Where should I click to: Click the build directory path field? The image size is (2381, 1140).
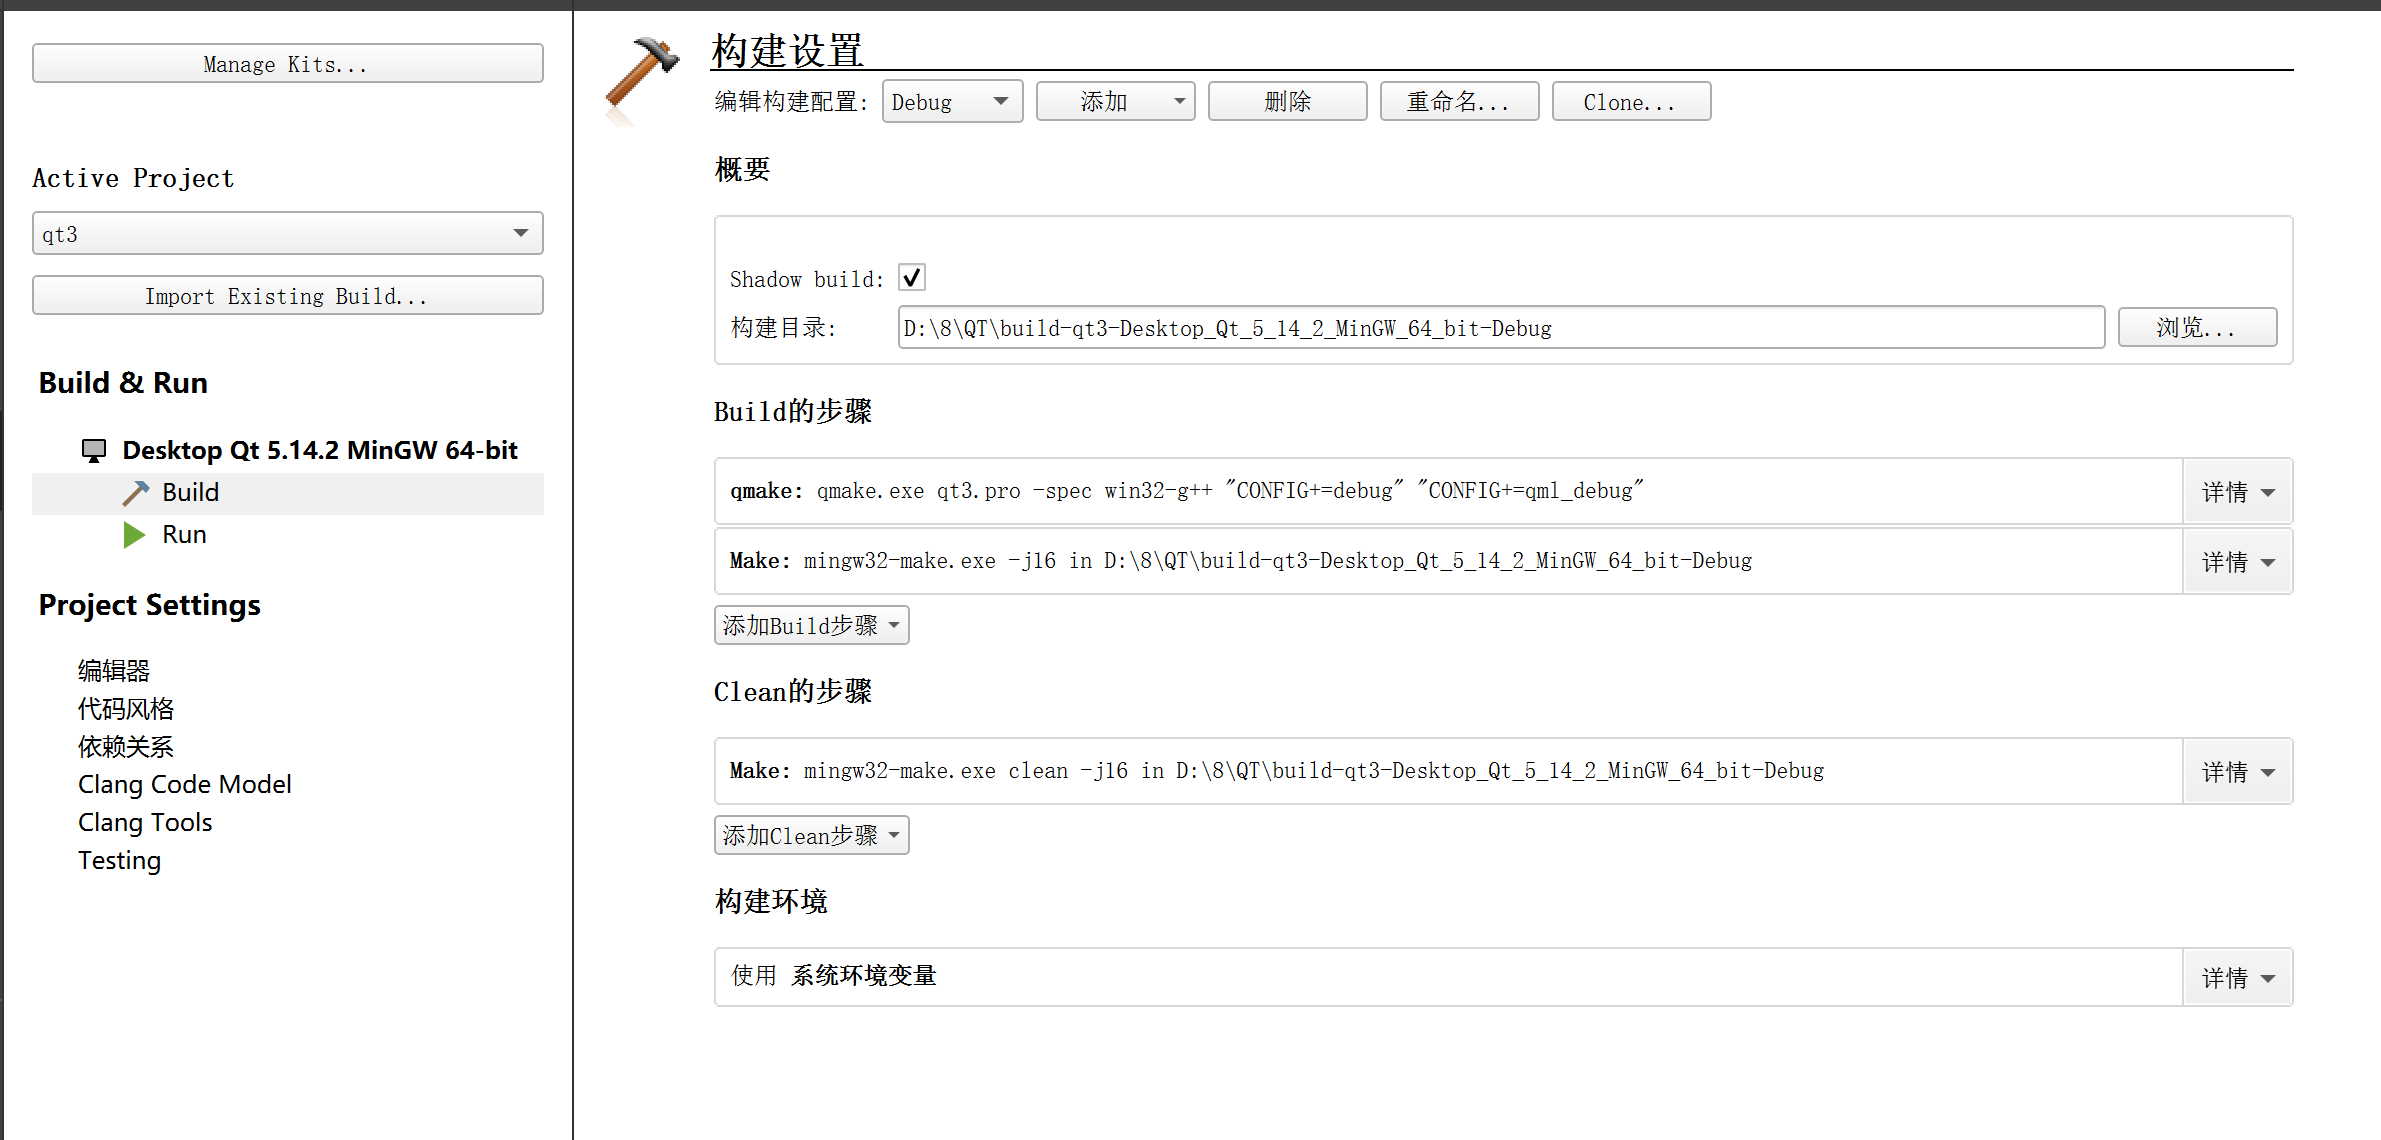1500,328
